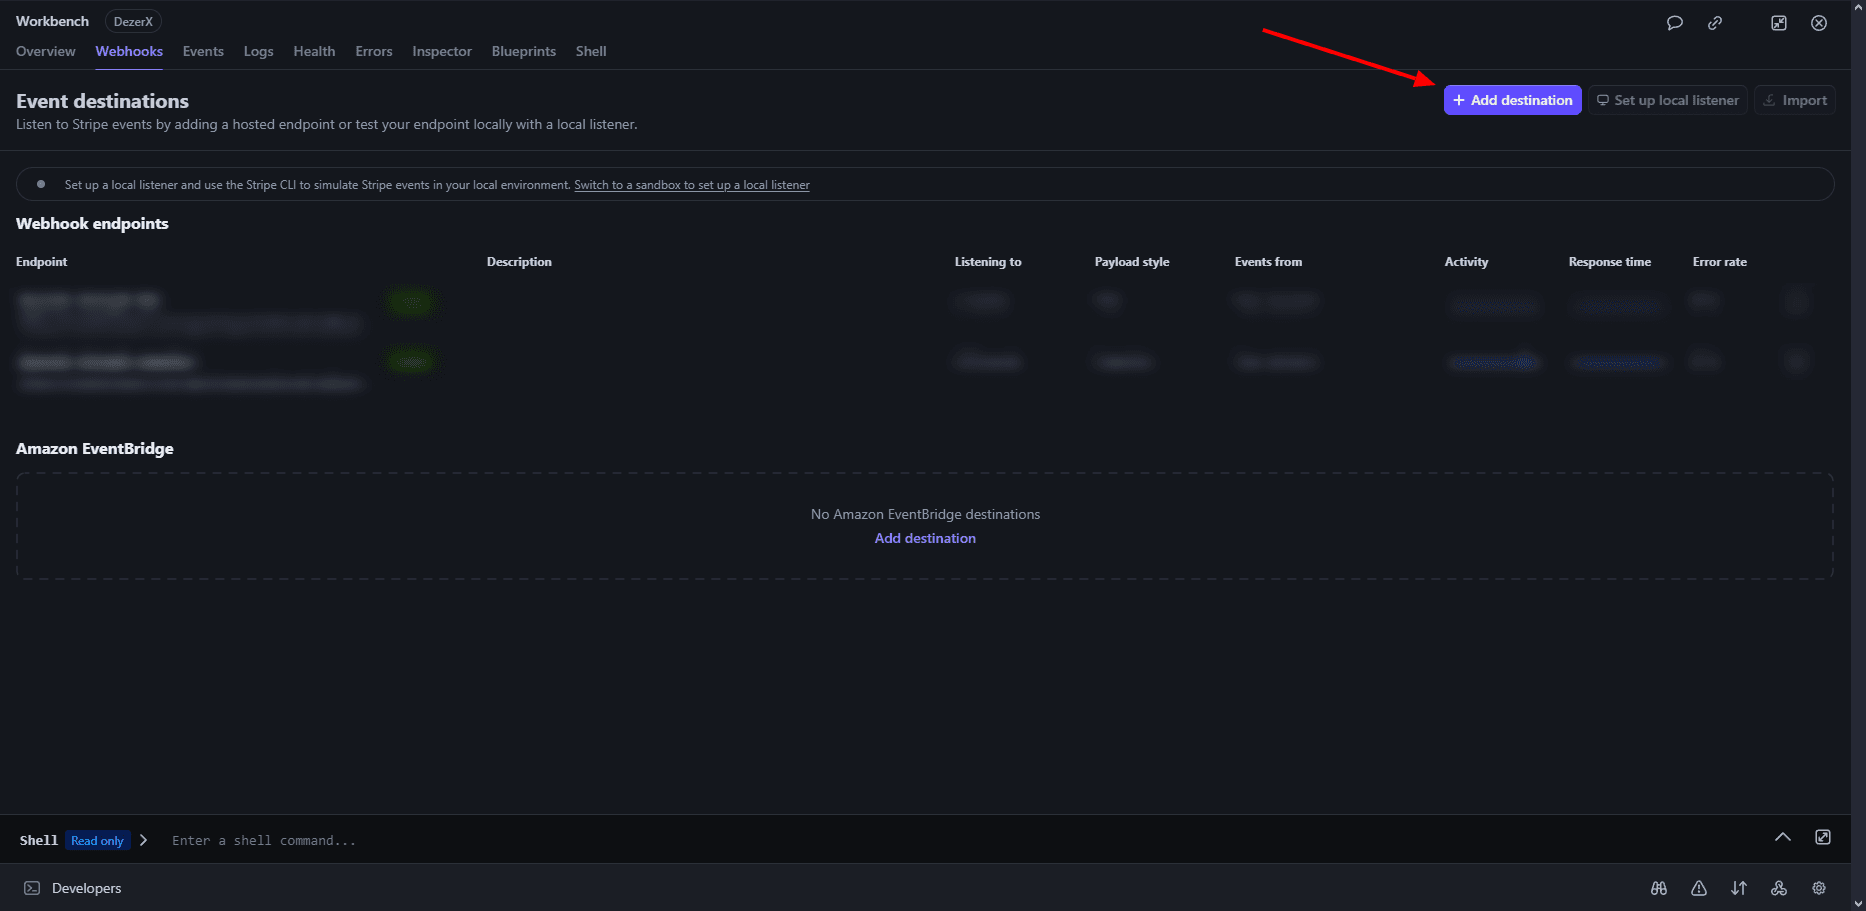Open the webhooks icon in the bottom bar
The image size is (1866, 911).
tap(1779, 888)
